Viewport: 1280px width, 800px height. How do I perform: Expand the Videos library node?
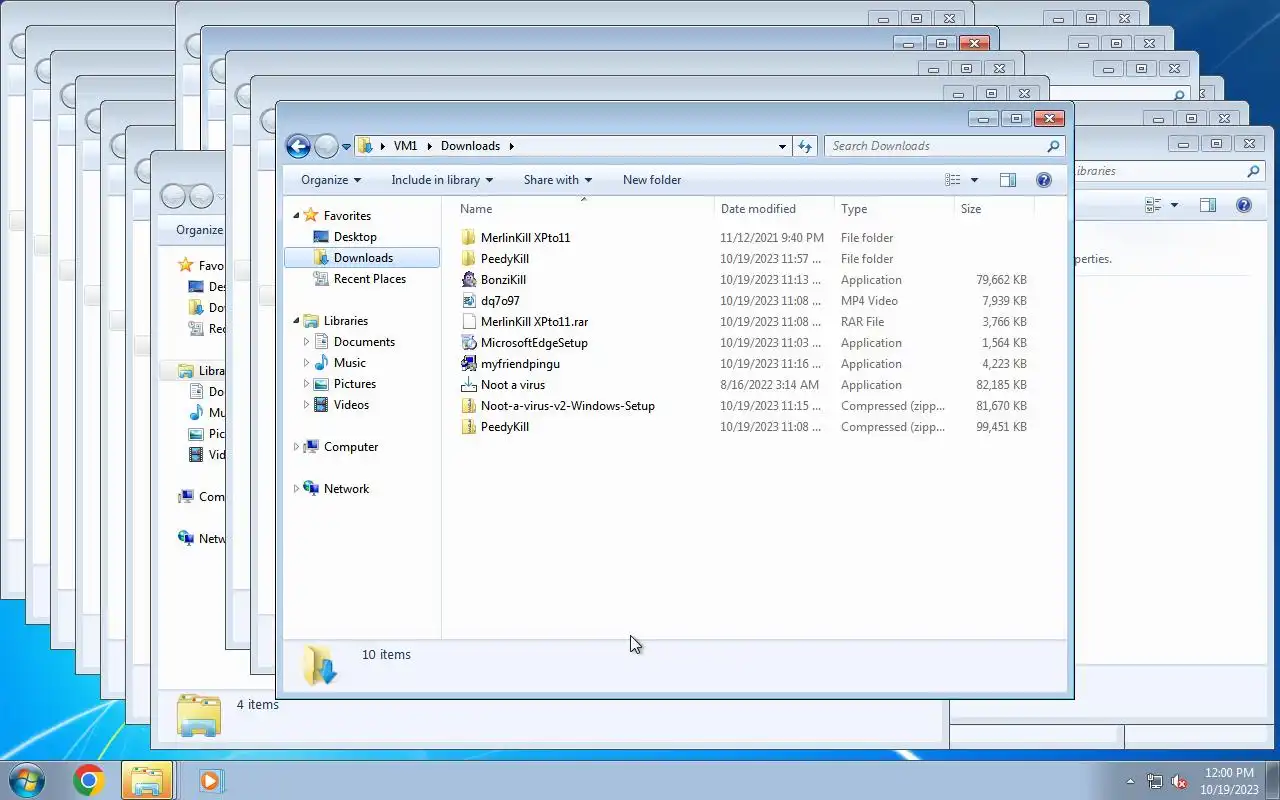point(306,405)
